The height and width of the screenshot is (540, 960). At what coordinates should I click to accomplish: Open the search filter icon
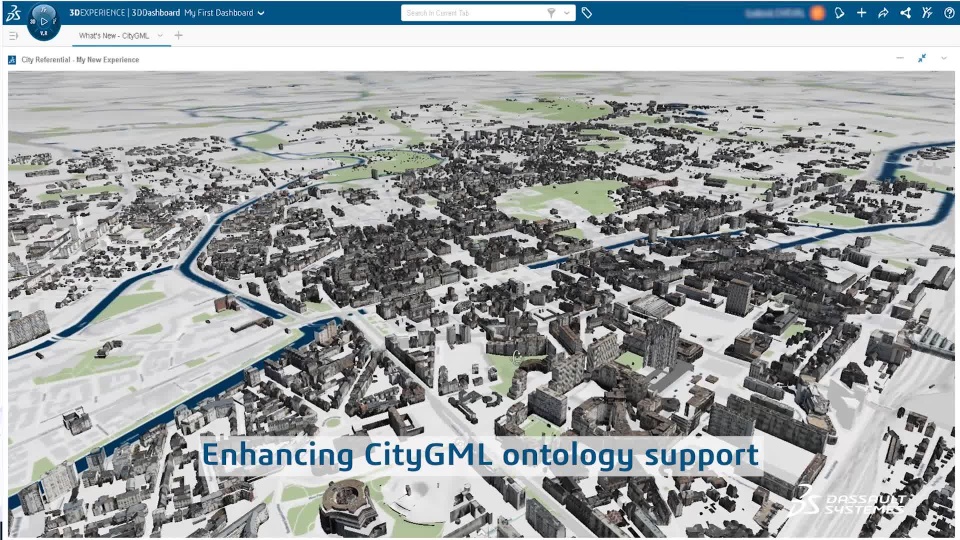551,13
